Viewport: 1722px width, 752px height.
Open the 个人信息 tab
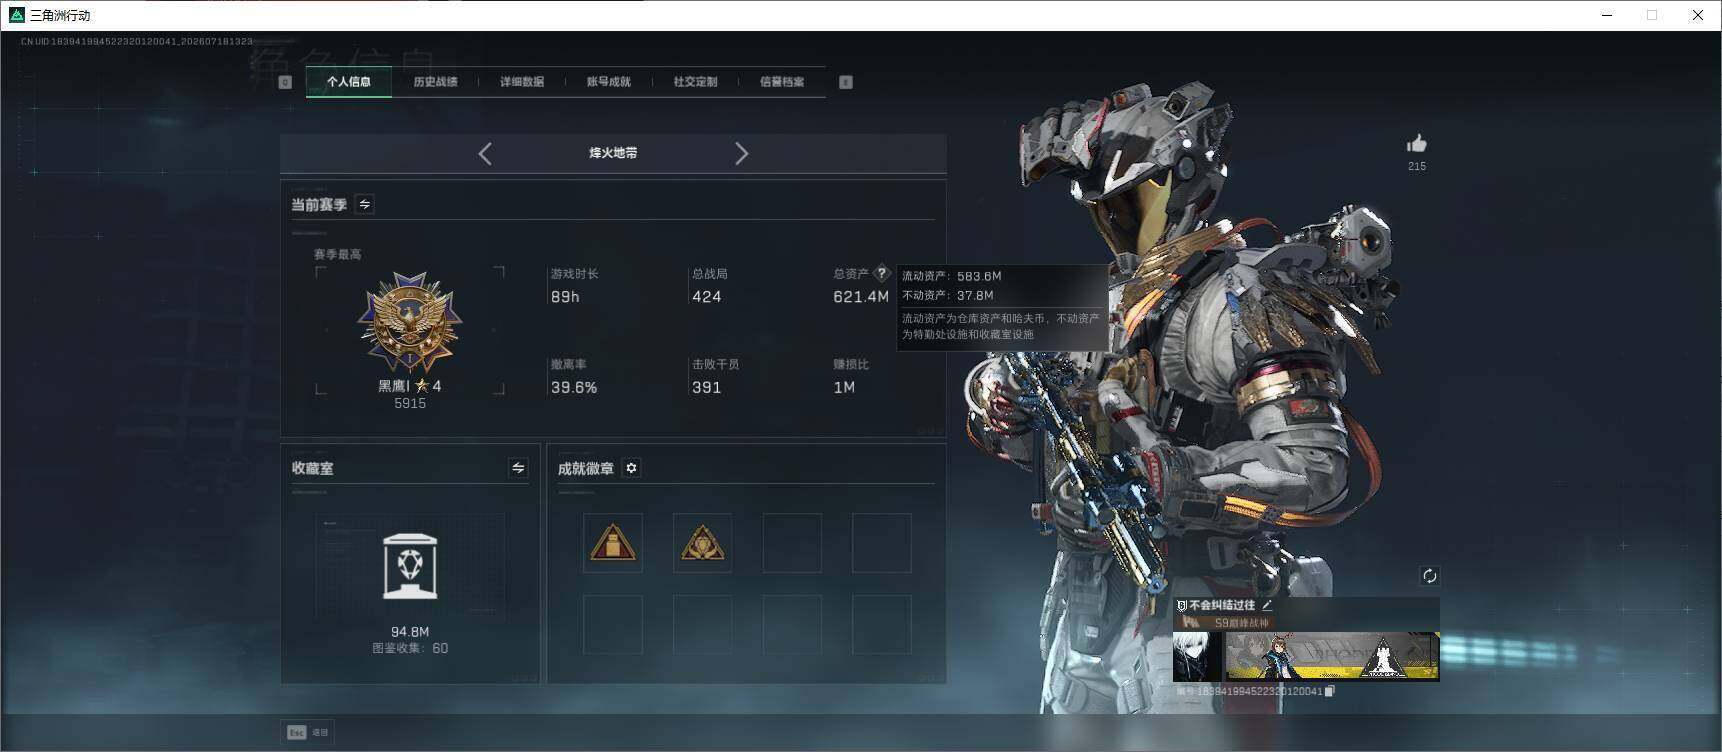pos(348,82)
